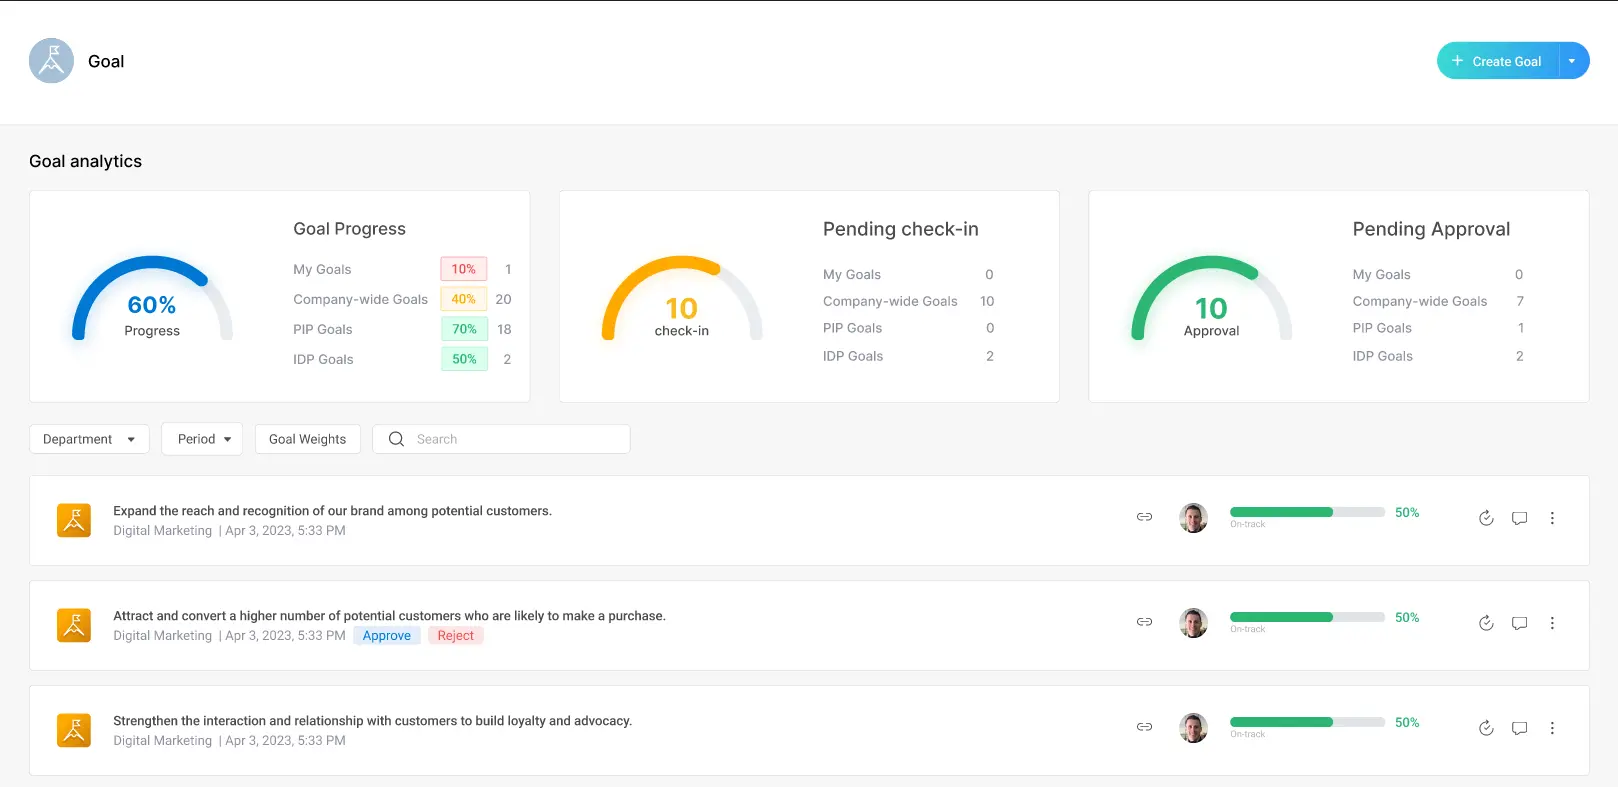Open three-dot menu for brand recognition goal
1618x787 pixels.
click(1552, 518)
